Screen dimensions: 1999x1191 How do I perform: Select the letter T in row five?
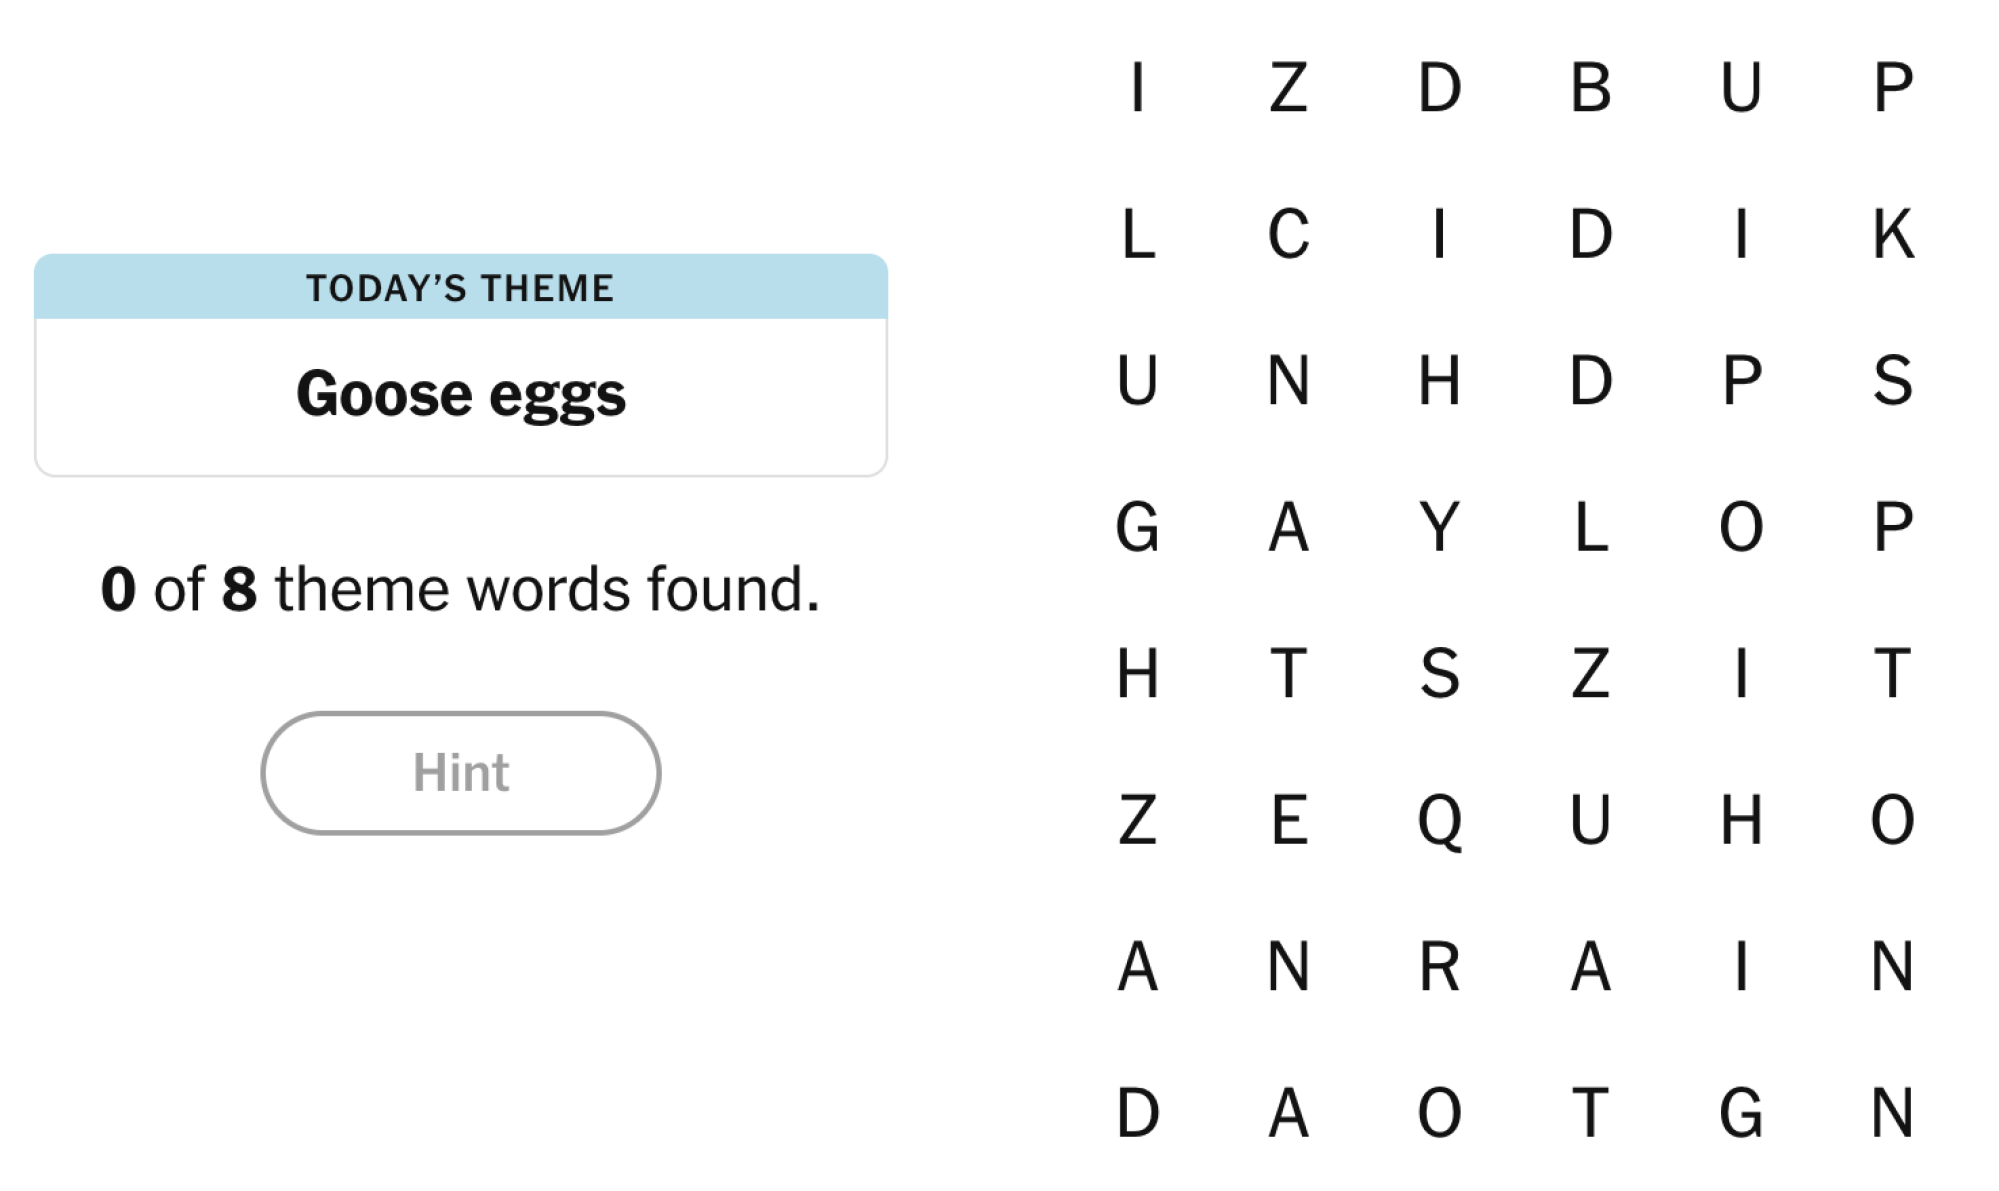point(1287,674)
